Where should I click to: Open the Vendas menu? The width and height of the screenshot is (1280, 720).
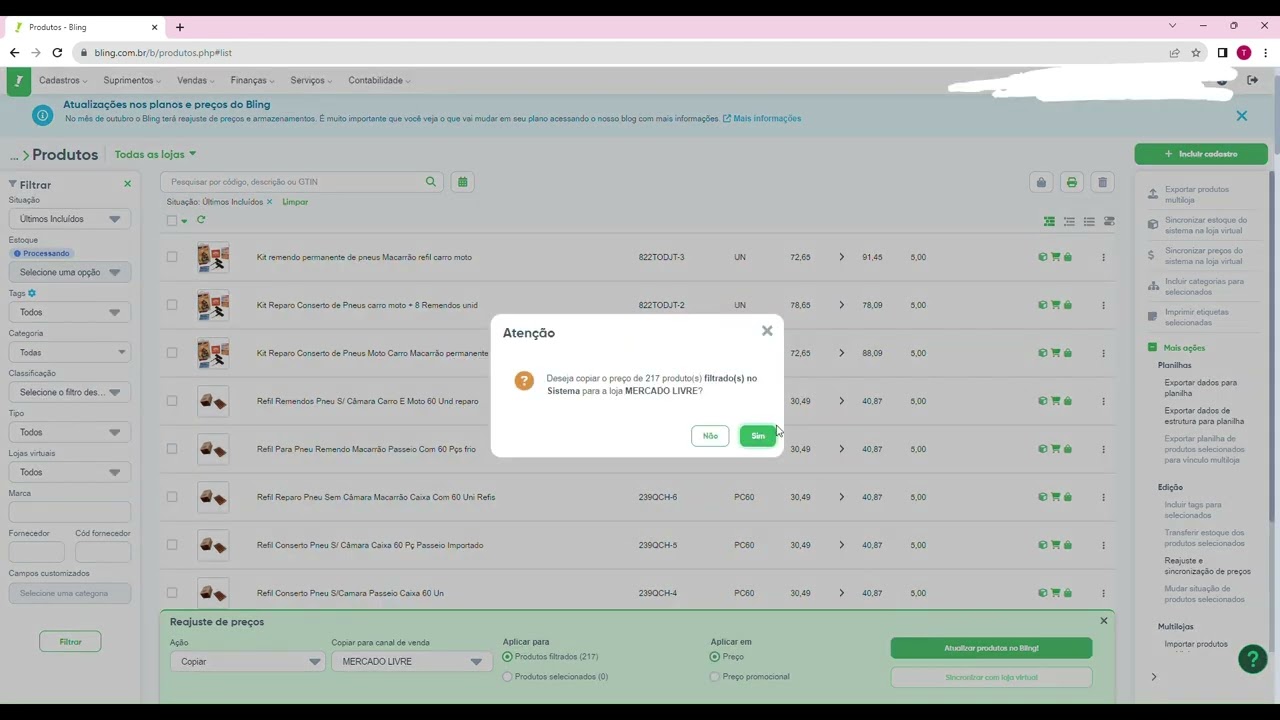coord(196,81)
